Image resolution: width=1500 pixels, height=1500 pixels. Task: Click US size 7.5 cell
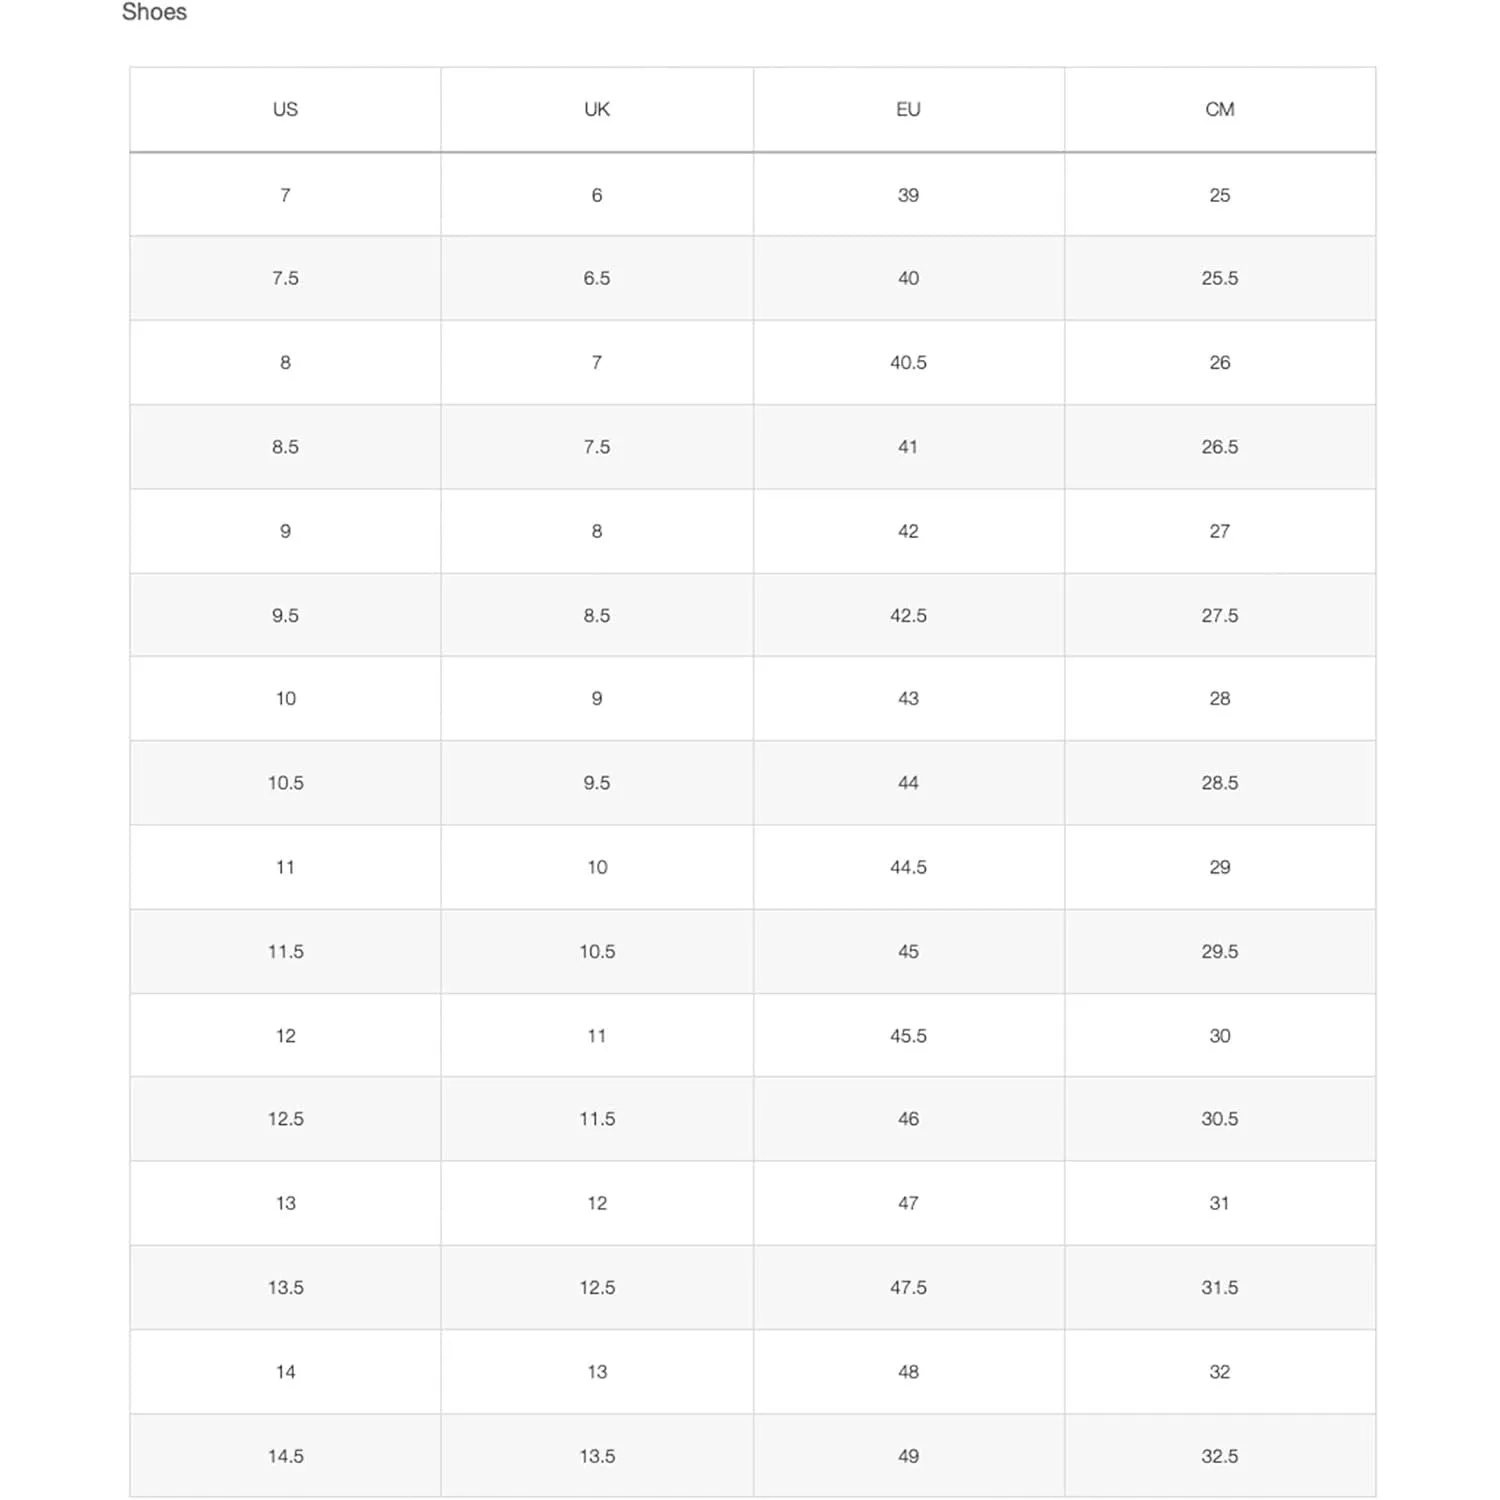pyautogui.click(x=285, y=278)
